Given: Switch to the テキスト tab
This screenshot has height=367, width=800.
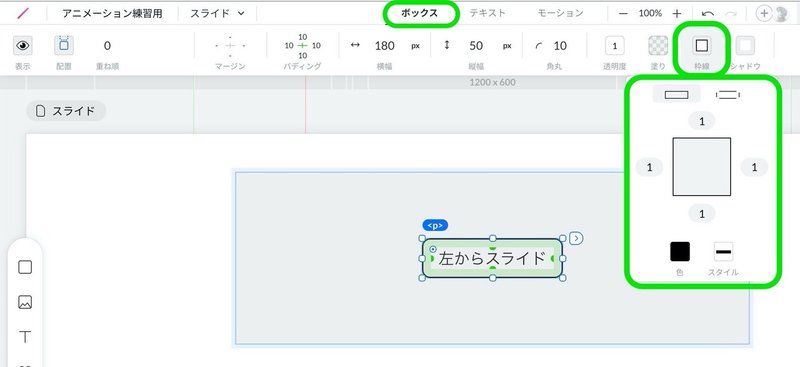Looking at the screenshot, I should coord(487,13).
